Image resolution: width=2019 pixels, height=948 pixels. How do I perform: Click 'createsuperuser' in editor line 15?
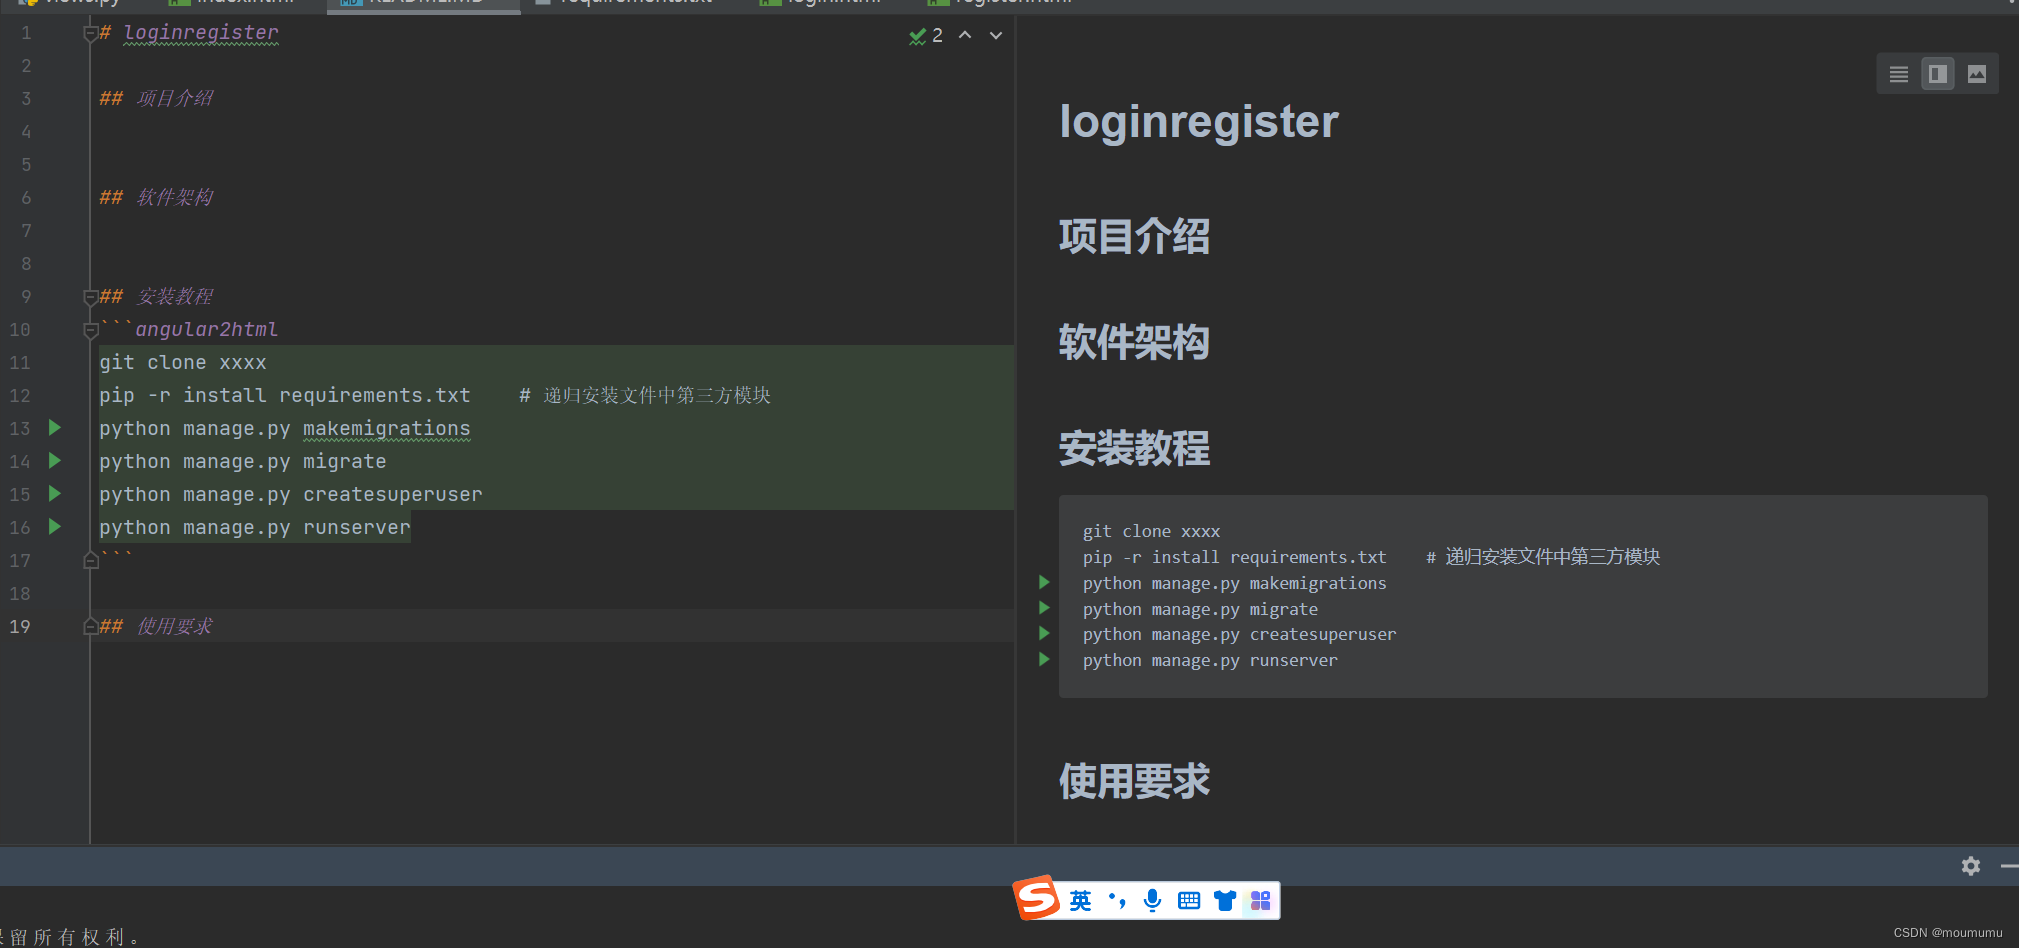(393, 494)
